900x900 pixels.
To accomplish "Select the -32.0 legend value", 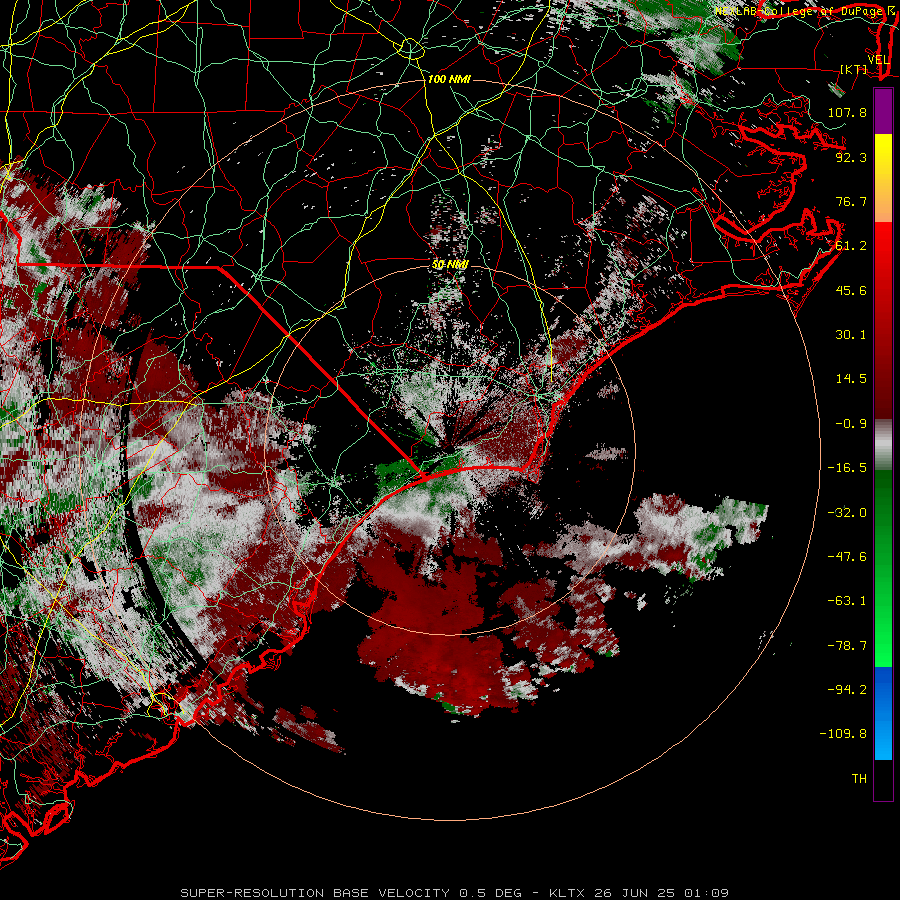I will 847,513.
